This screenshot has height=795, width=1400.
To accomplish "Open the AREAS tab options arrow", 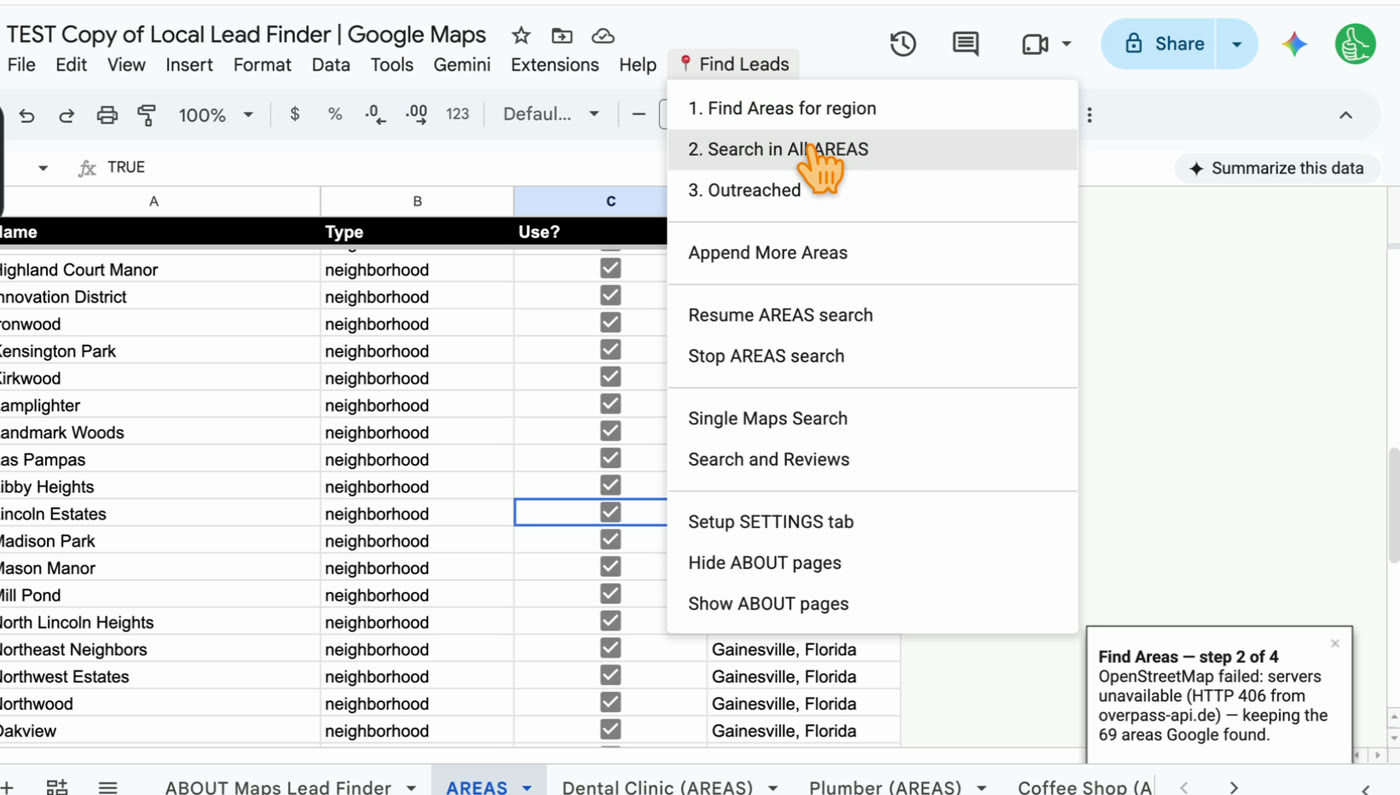I will click(527, 788).
